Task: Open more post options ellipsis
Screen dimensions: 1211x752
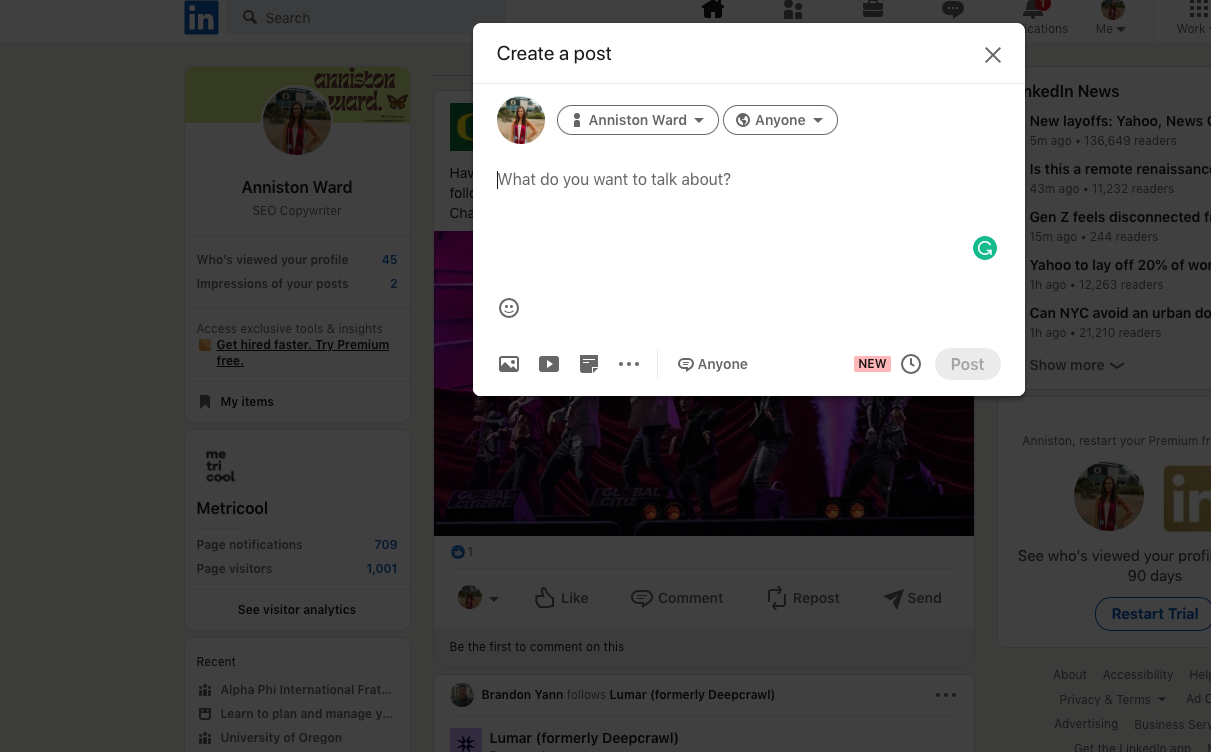Action: [629, 364]
